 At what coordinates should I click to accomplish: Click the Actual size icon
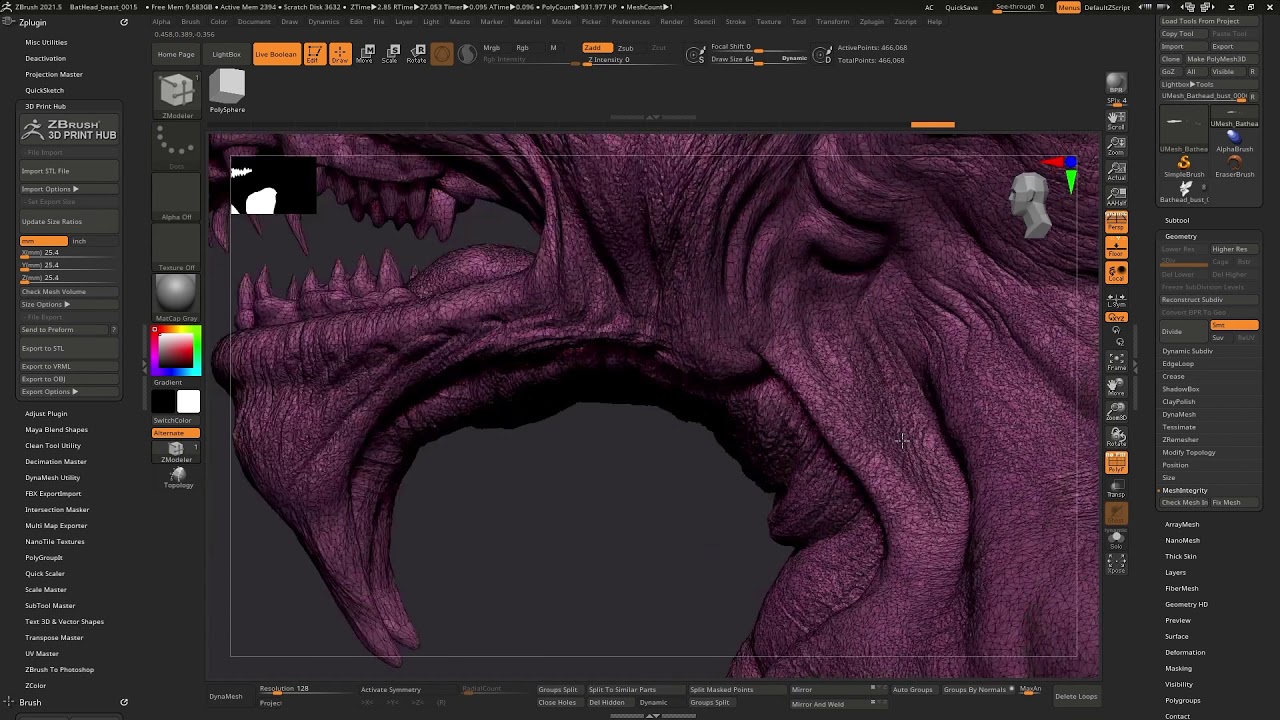[1116, 172]
